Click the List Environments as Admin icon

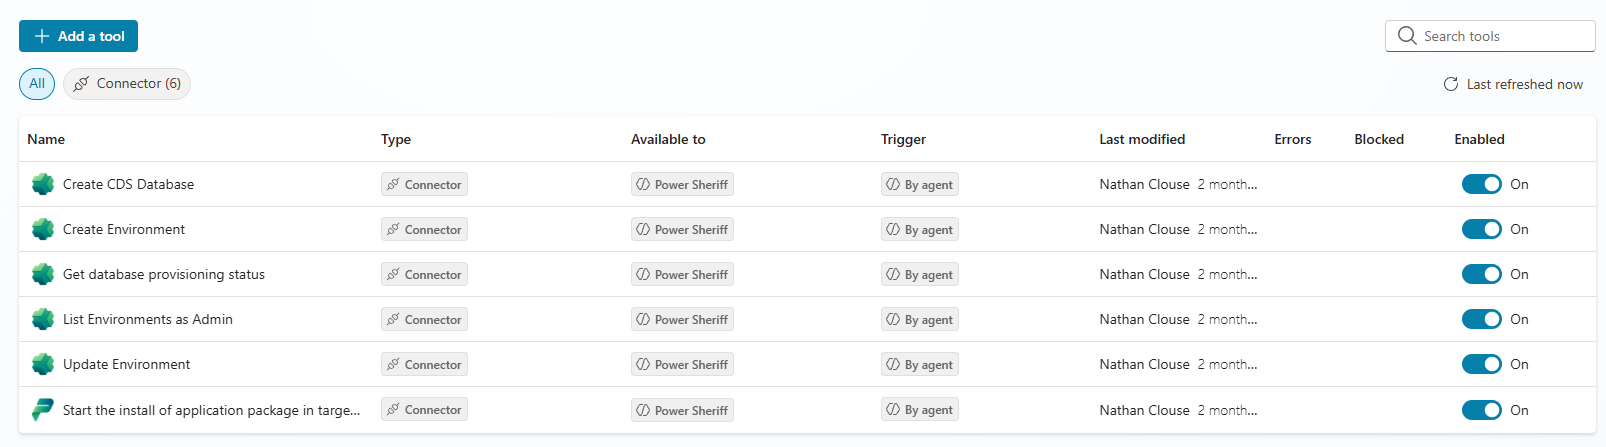43,319
